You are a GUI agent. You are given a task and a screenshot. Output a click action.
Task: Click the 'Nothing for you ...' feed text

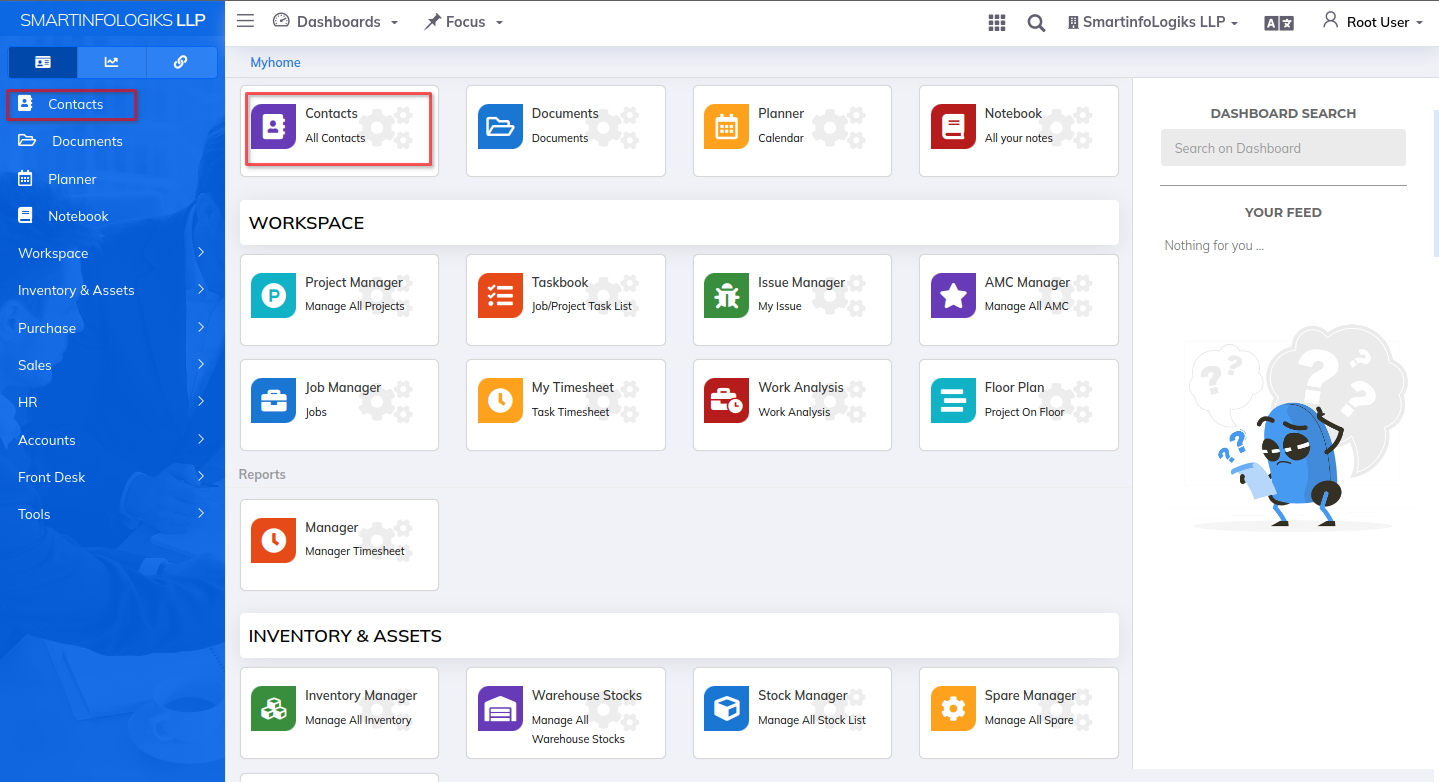click(x=1214, y=245)
